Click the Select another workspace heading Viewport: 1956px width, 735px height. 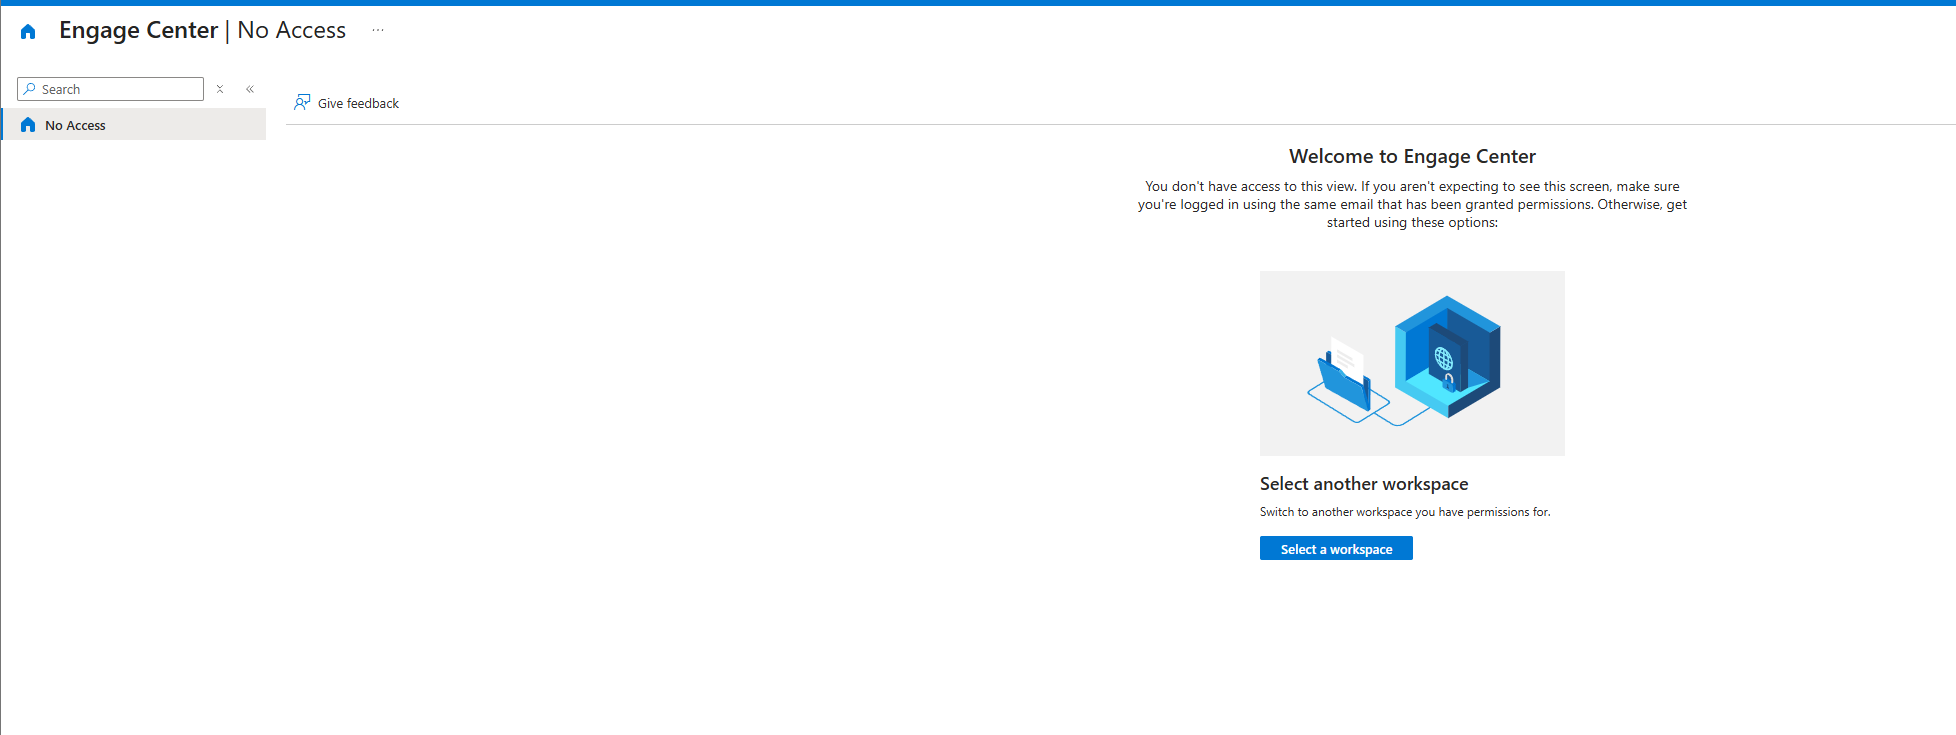tap(1364, 484)
